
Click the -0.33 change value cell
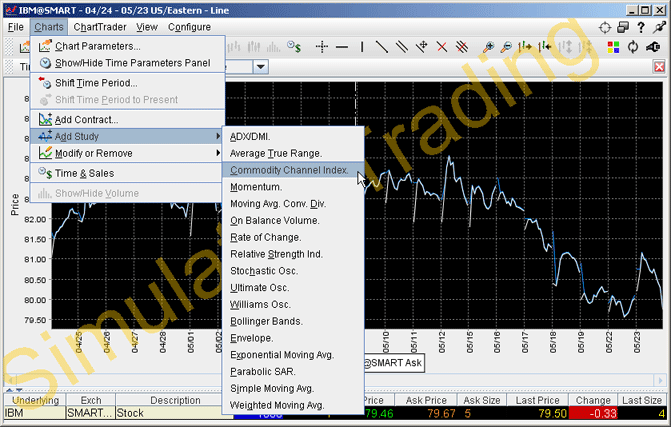(593, 413)
